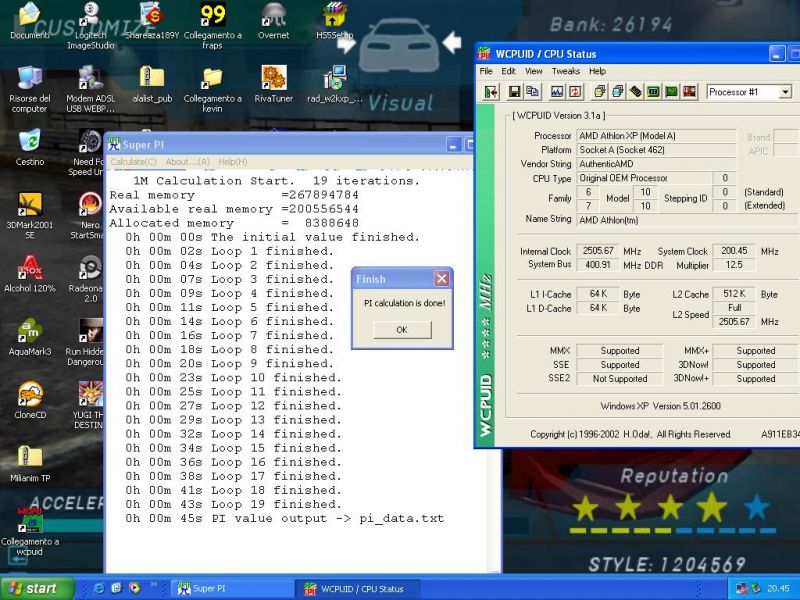Select the Milanim TP folder icon

[30, 464]
